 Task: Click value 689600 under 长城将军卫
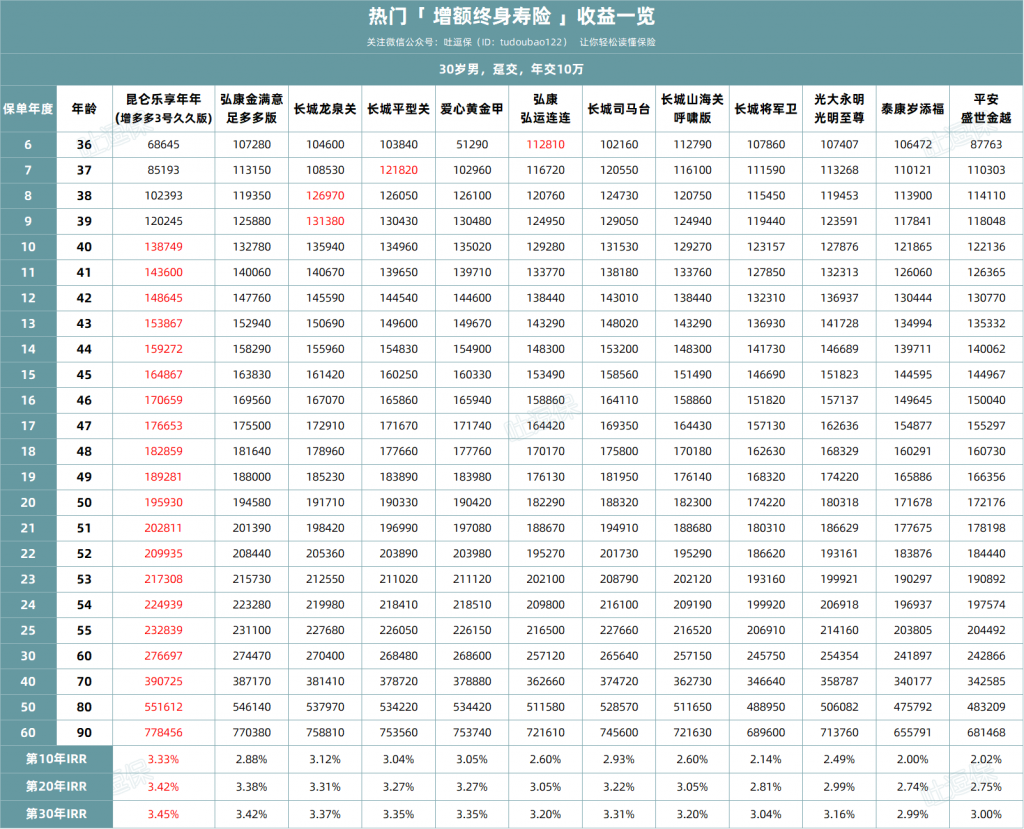(766, 732)
